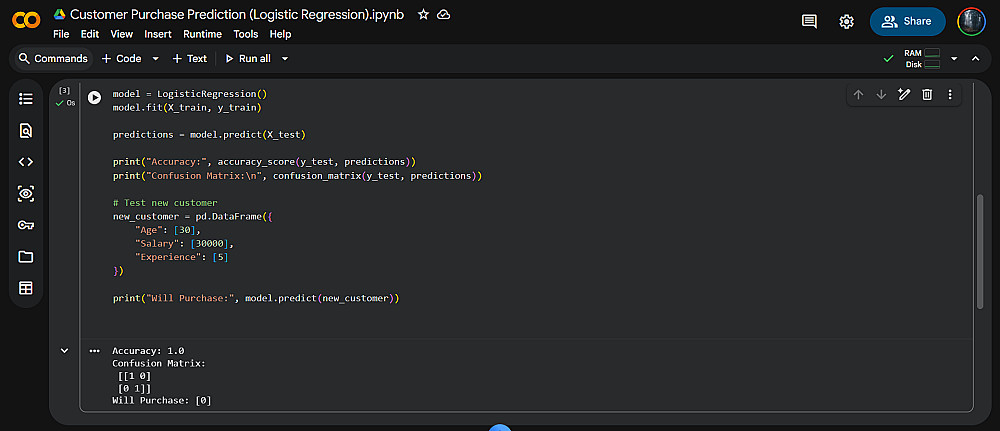Viewport: 1000px width, 431px height.
Task: Open the Files folder panel
Action: point(26,257)
